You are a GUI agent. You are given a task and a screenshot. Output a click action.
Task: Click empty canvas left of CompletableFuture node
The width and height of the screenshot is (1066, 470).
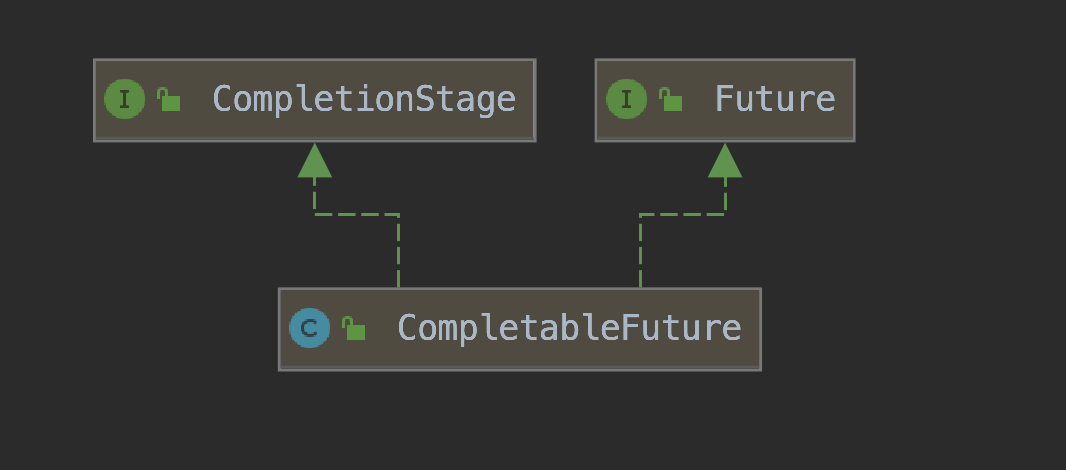pyautogui.click(x=150, y=328)
